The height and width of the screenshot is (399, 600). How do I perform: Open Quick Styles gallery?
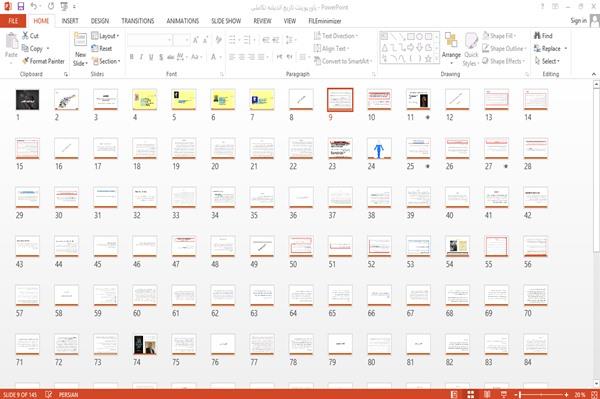pos(471,50)
